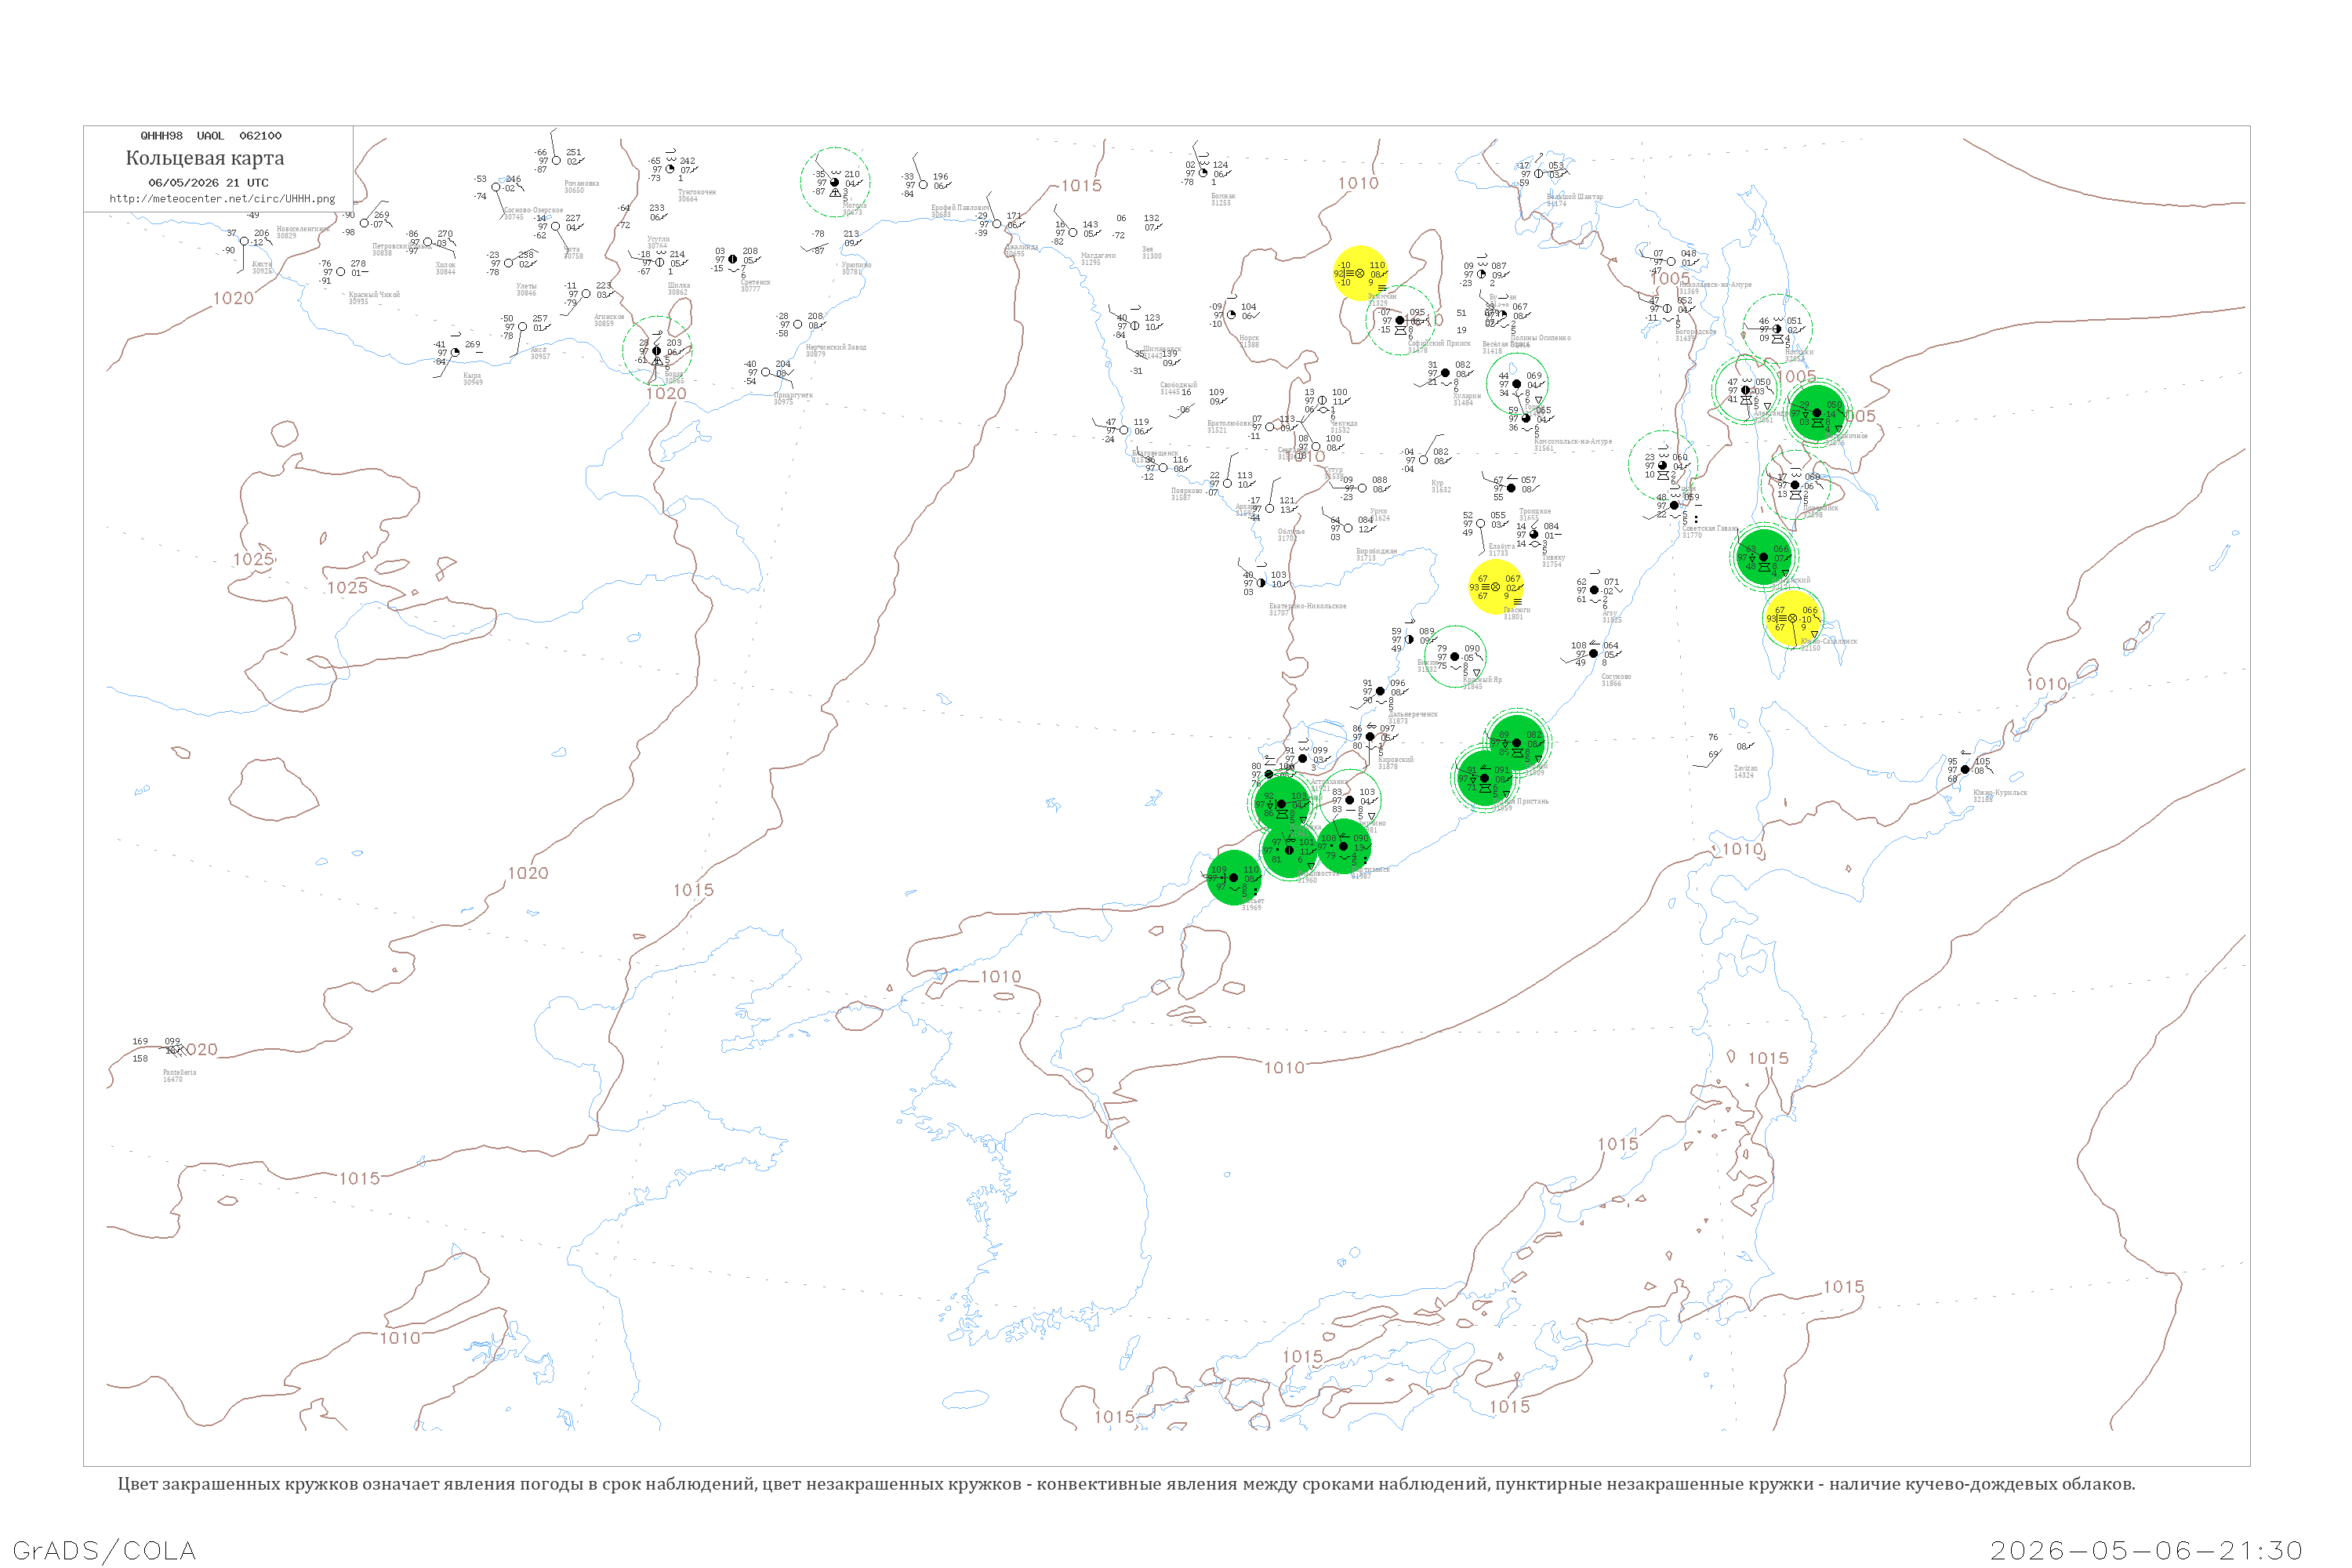Screen dimensions: 2352x1568
Task: Click the 2026-05-06-21:30 timestamp label
Action: [2146, 1550]
